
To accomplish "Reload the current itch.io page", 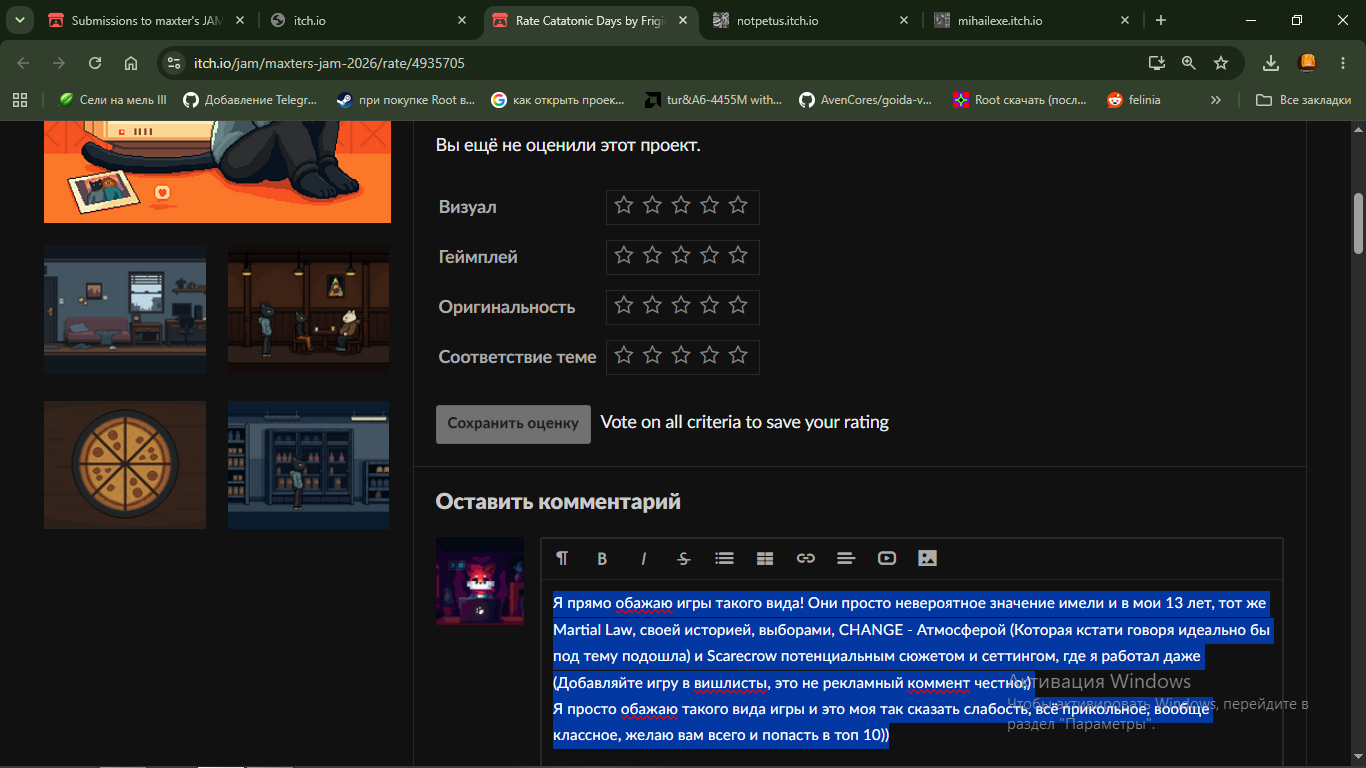I will 95,63.
